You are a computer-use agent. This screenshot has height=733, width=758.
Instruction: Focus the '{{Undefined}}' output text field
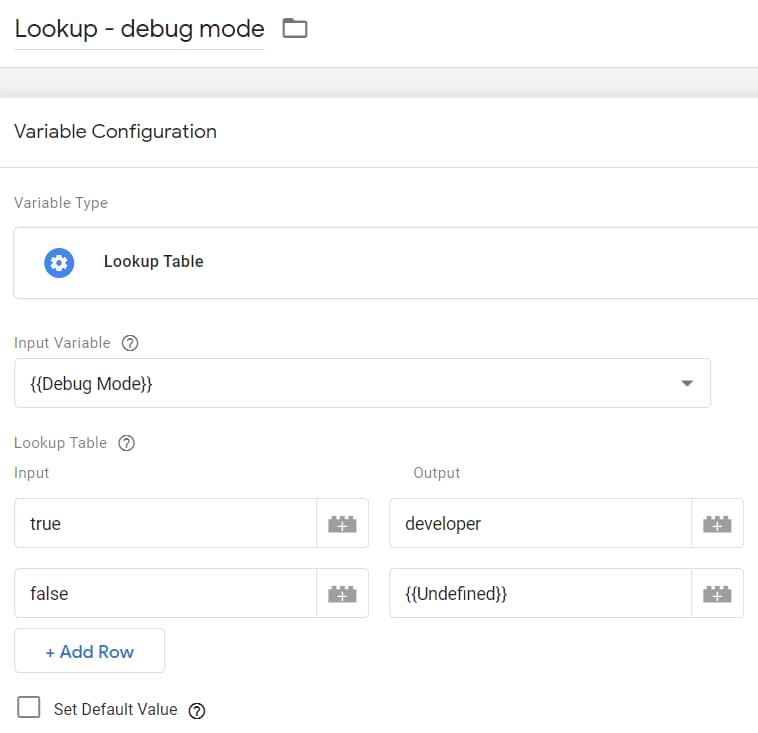[540, 594]
